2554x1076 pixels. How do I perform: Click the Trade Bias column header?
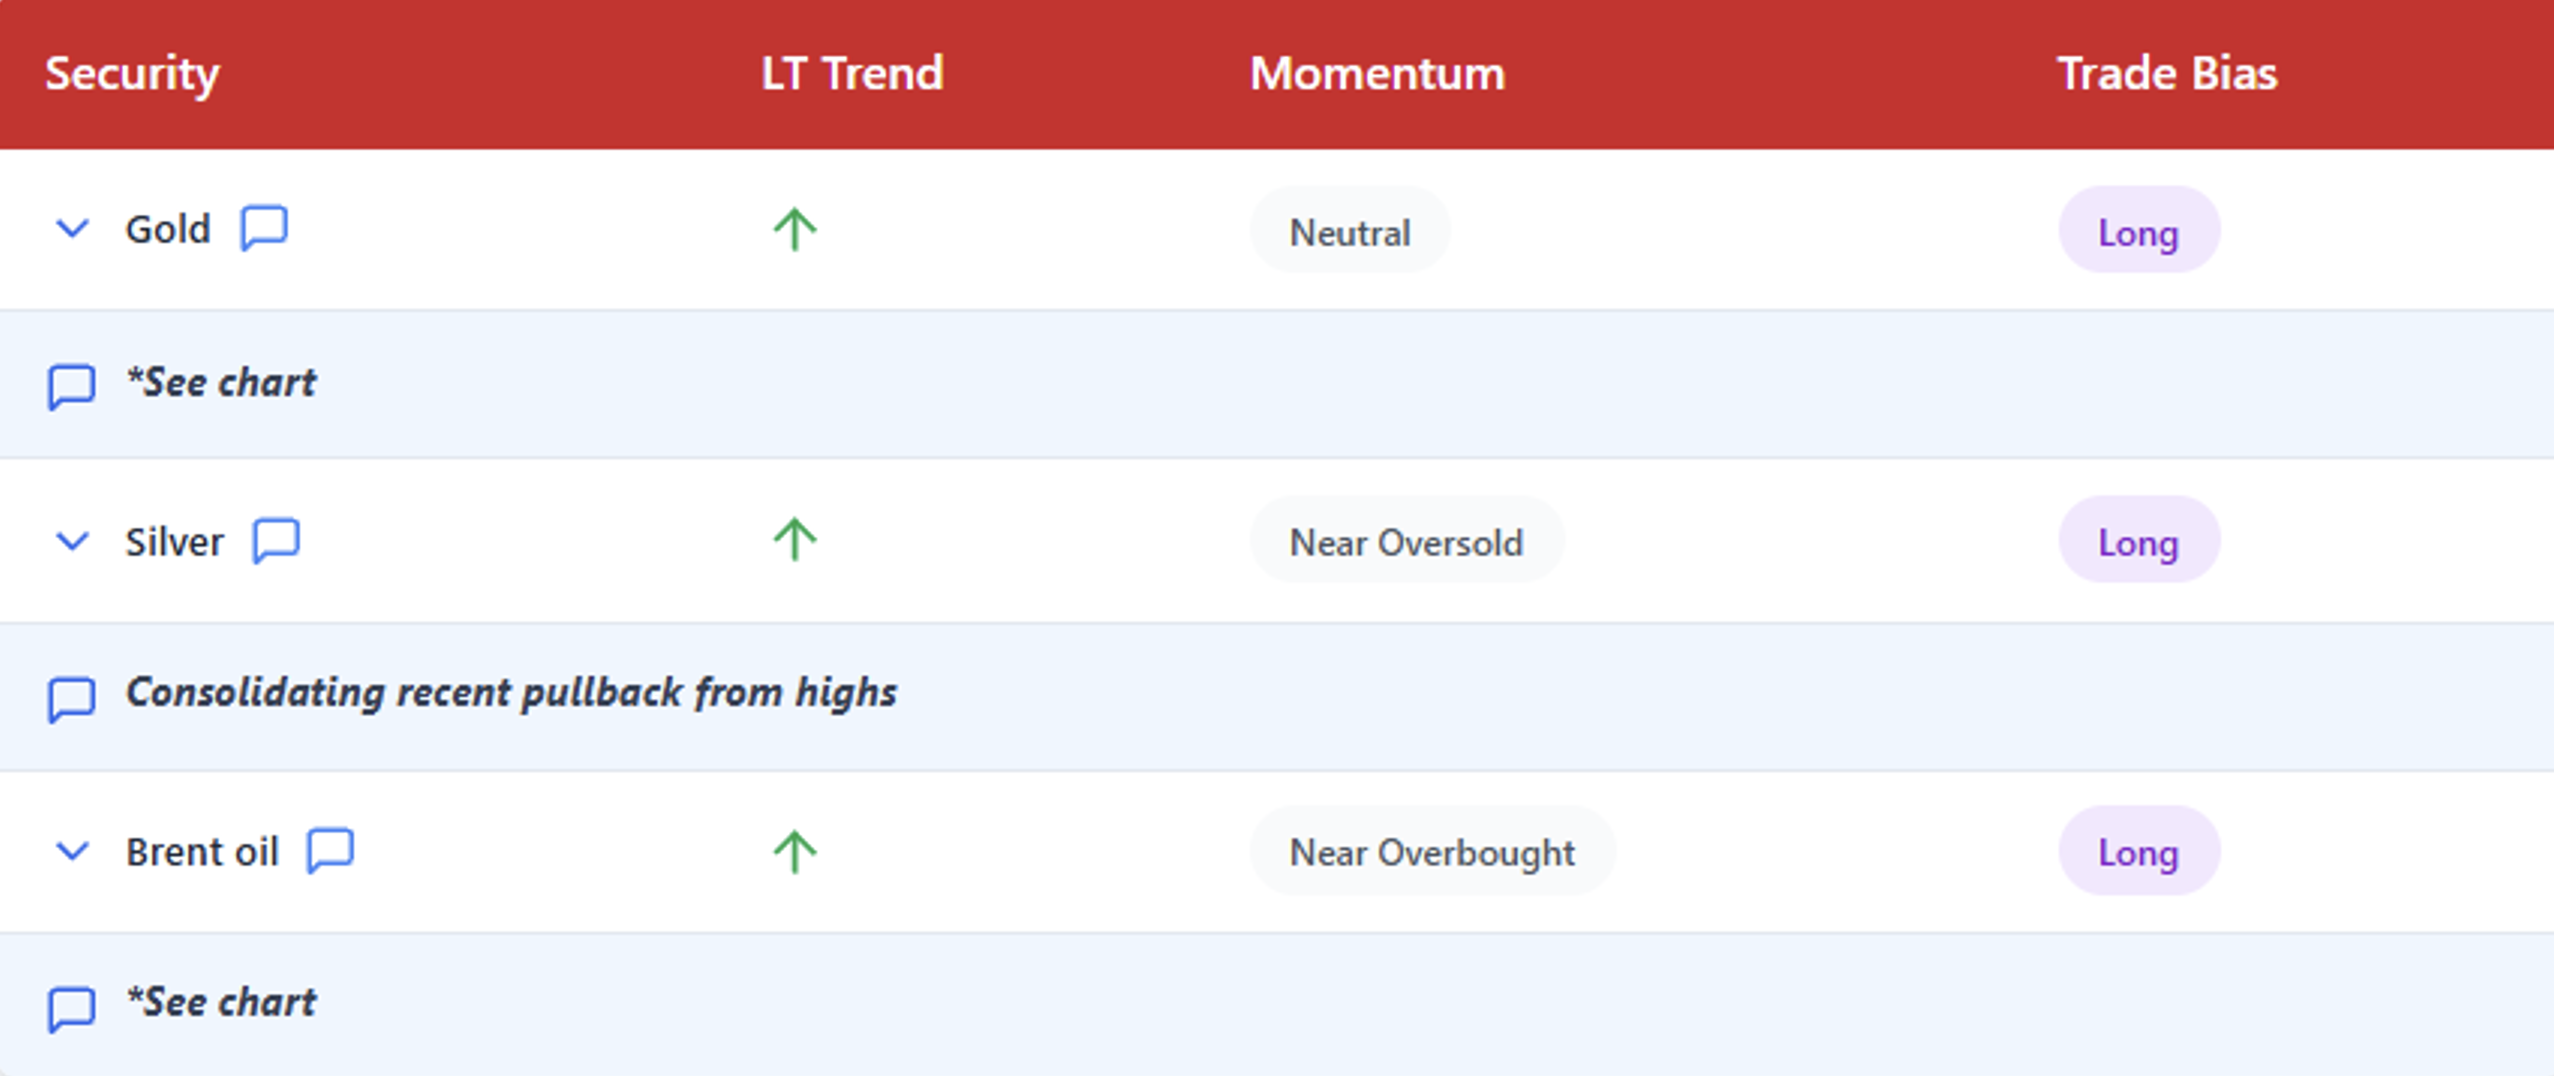tap(2167, 73)
